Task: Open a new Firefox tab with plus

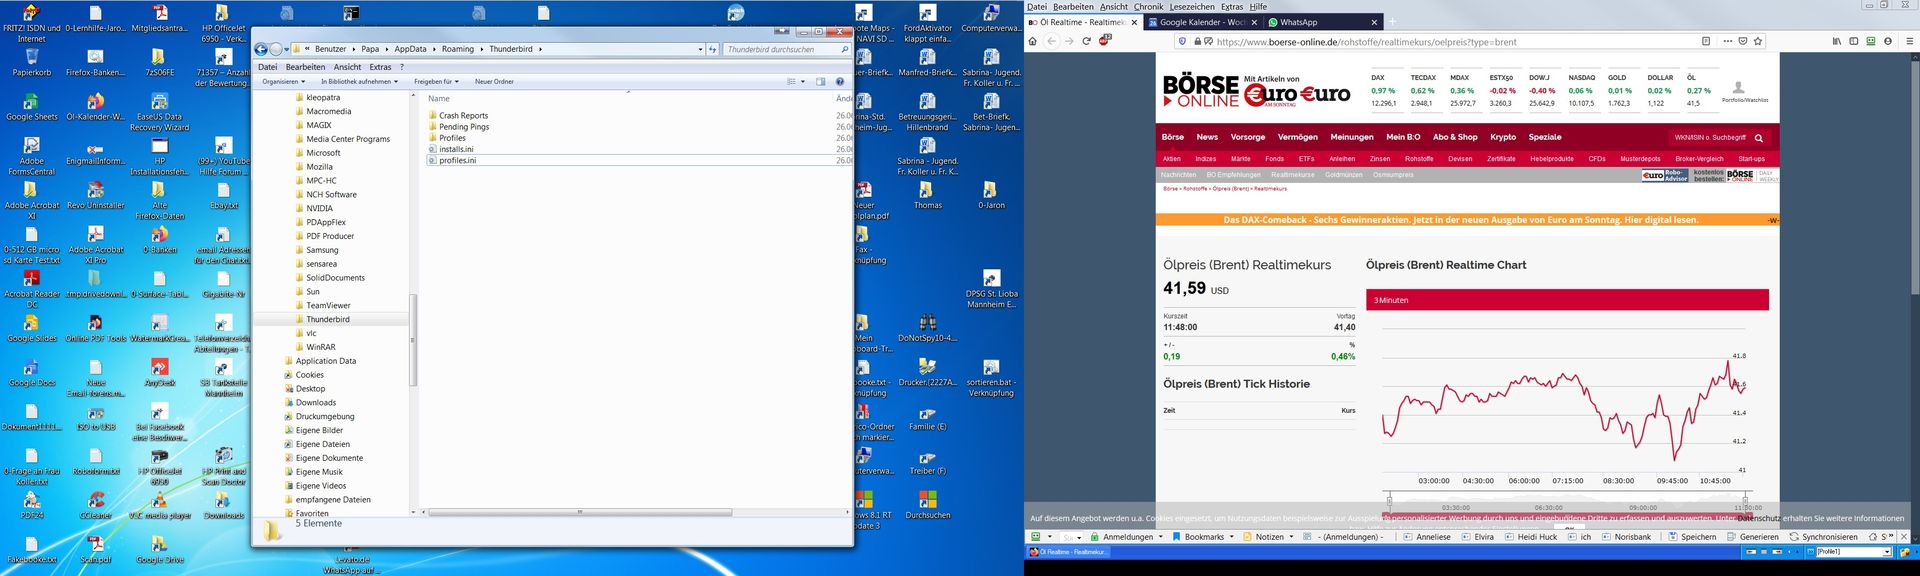Action: [1391, 22]
